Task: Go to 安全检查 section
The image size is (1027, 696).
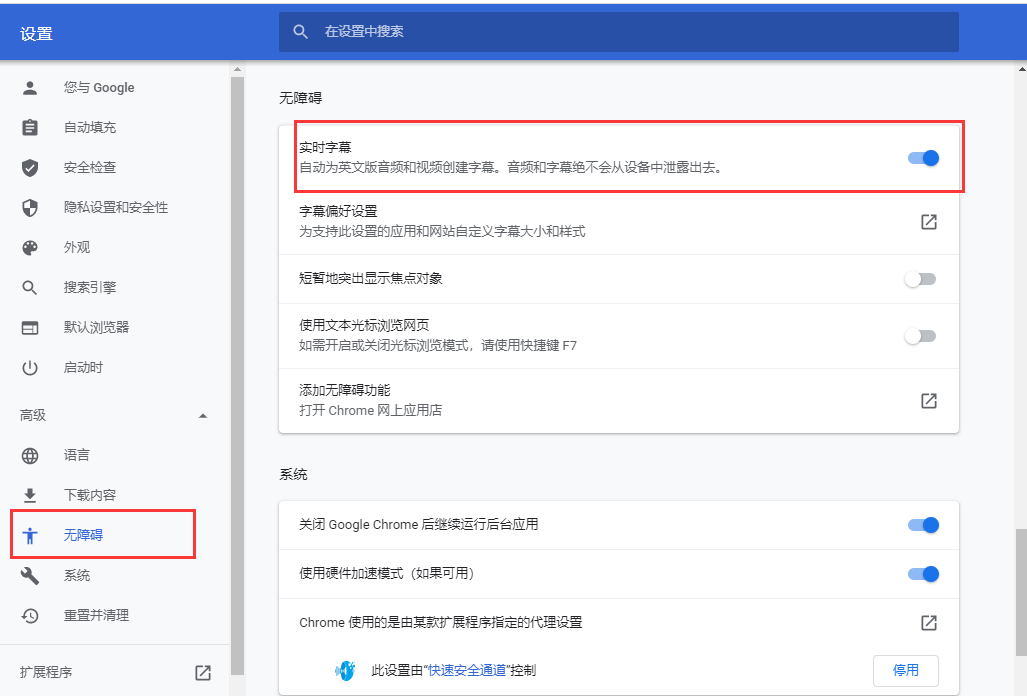Action: (90, 168)
